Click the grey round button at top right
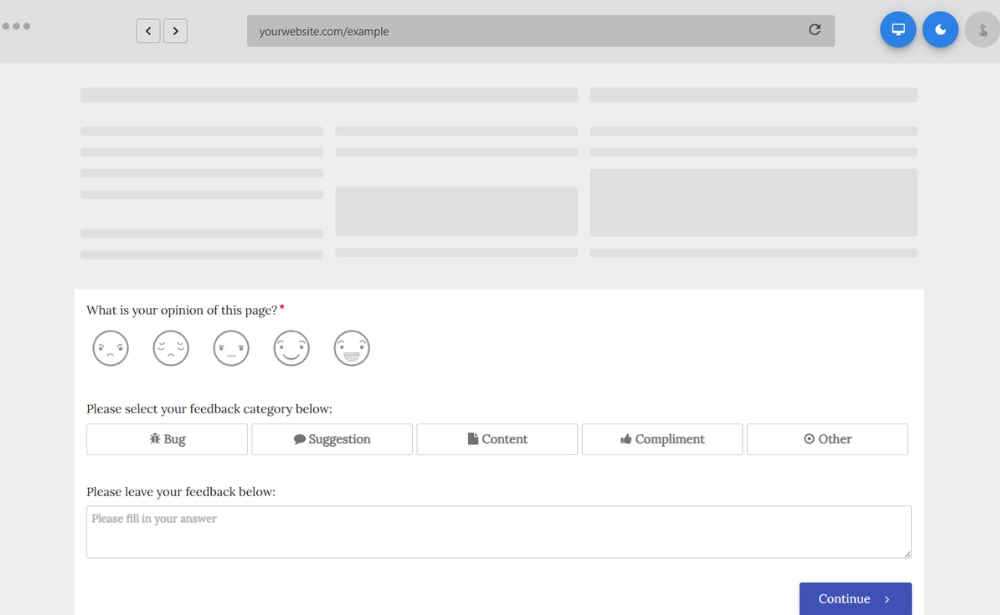1000x615 pixels. coord(982,29)
